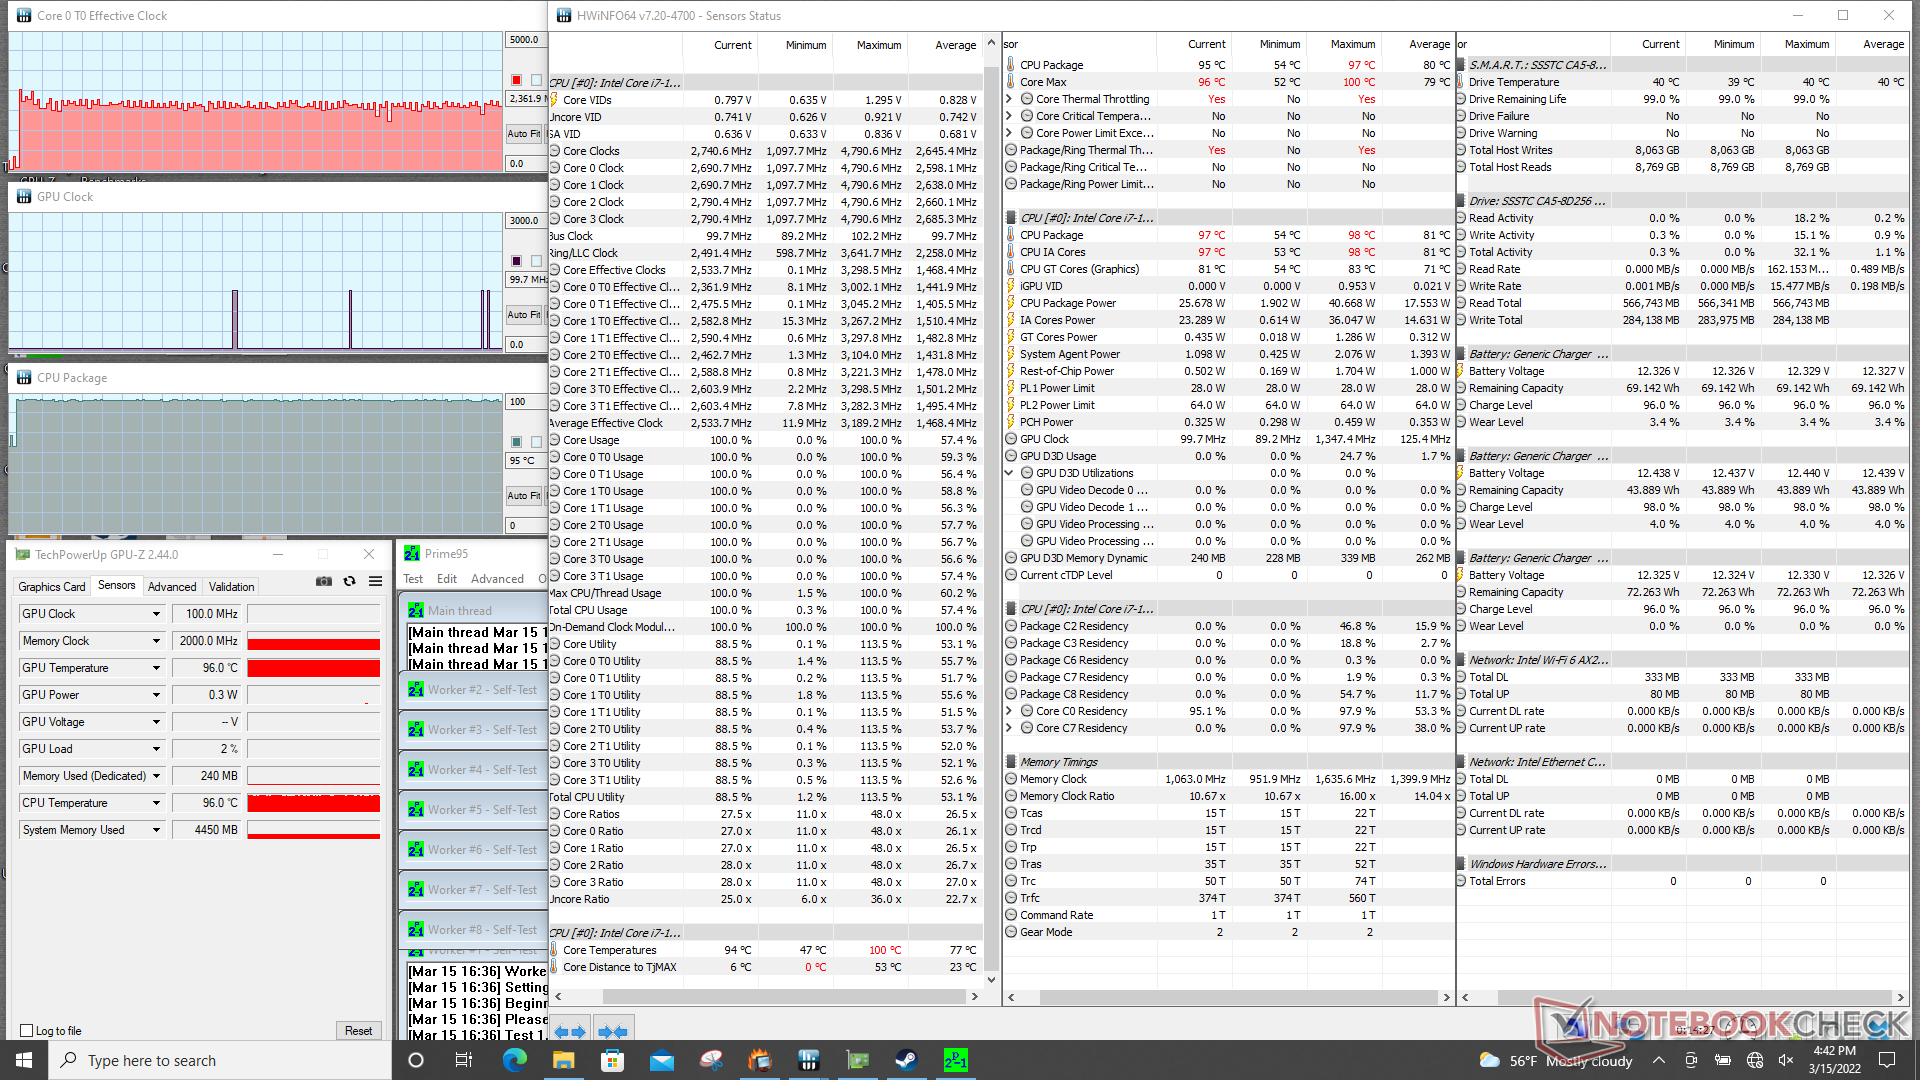
Task: Take a GPU-Z screenshot with the camera icon
Action: pyautogui.click(x=324, y=581)
